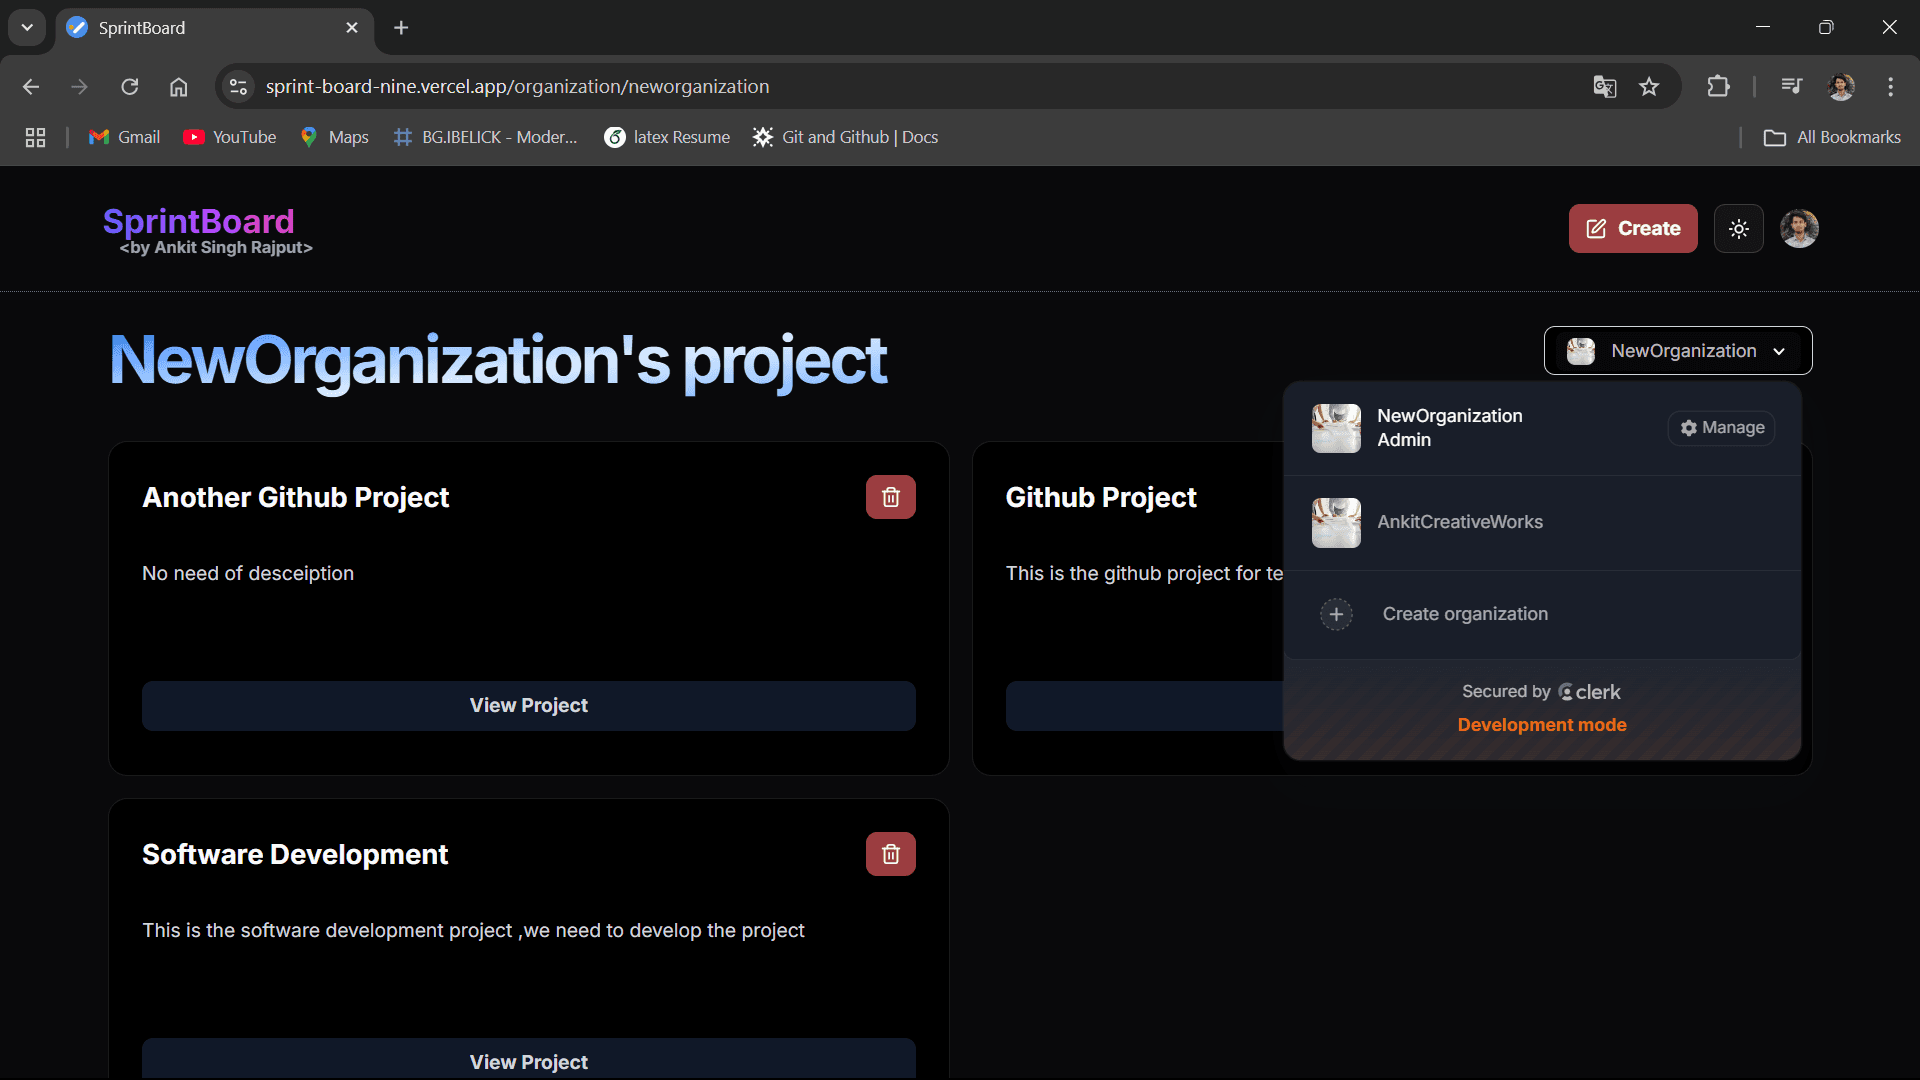Switch to AnkitCreativeWorks organization

tap(1459, 522)
